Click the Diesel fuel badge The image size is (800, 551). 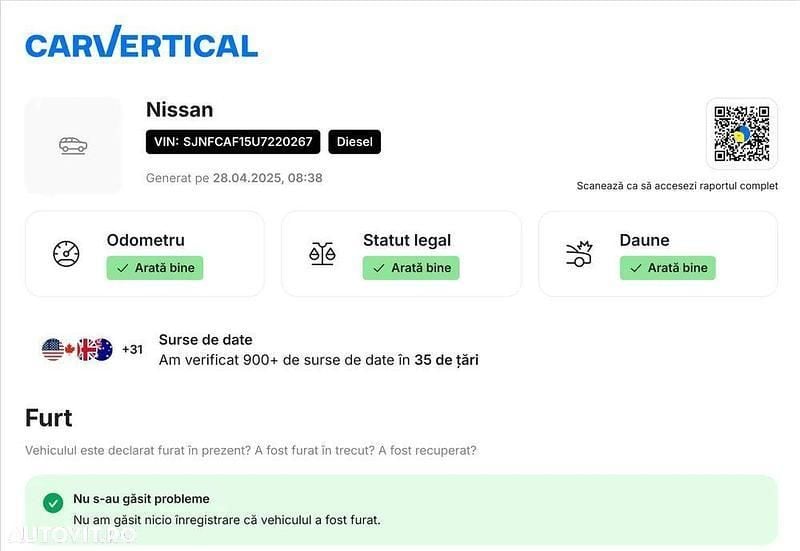[x=355, y=142]
